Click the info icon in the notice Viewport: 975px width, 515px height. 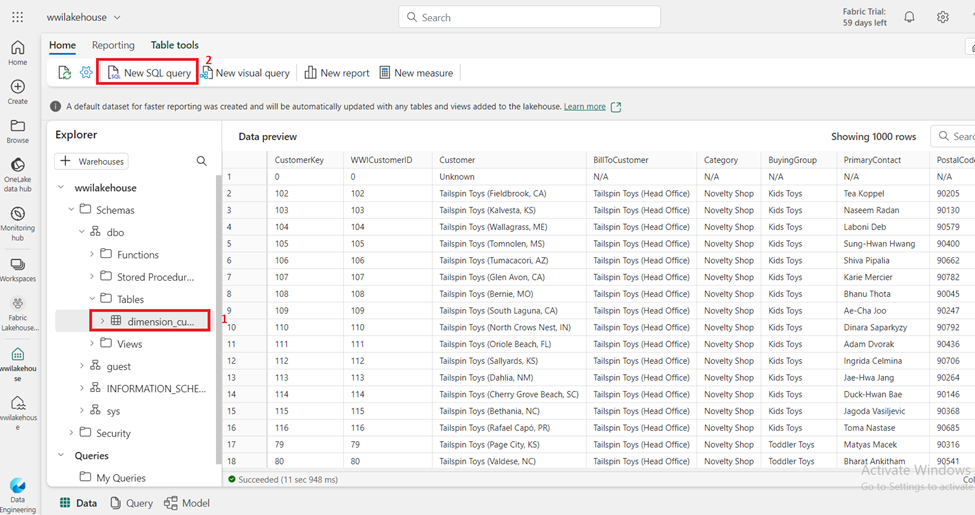tap(55, 106)
